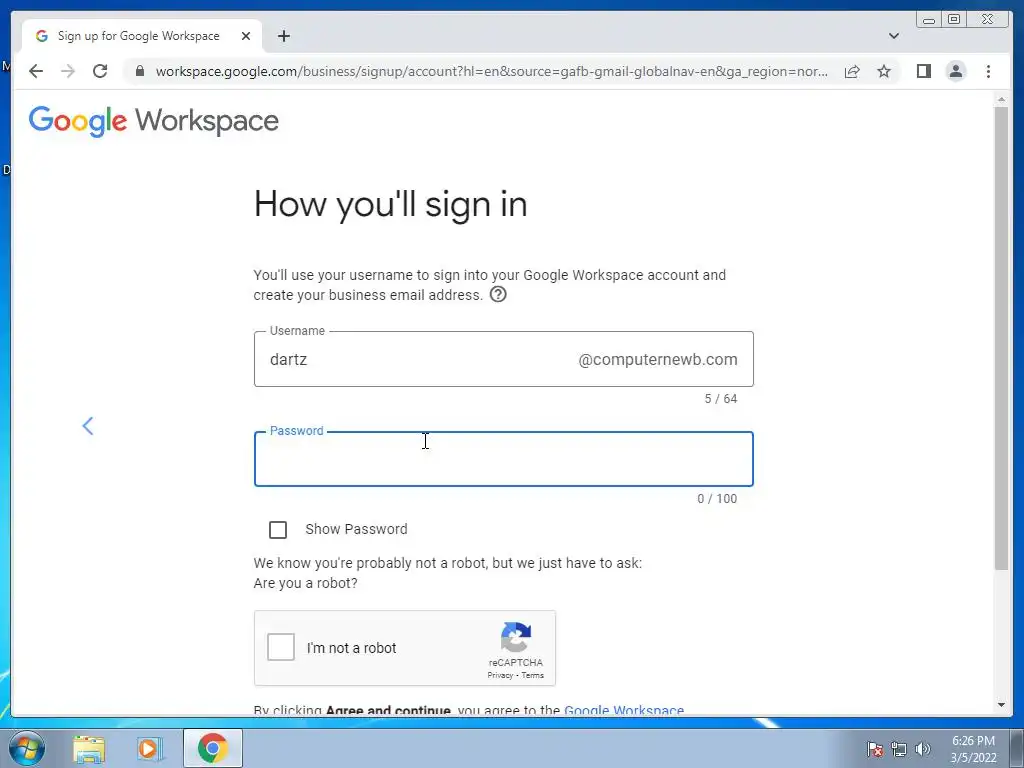
Task: Click the reCAPTCHA logo
Action: (x=516, y=637)
